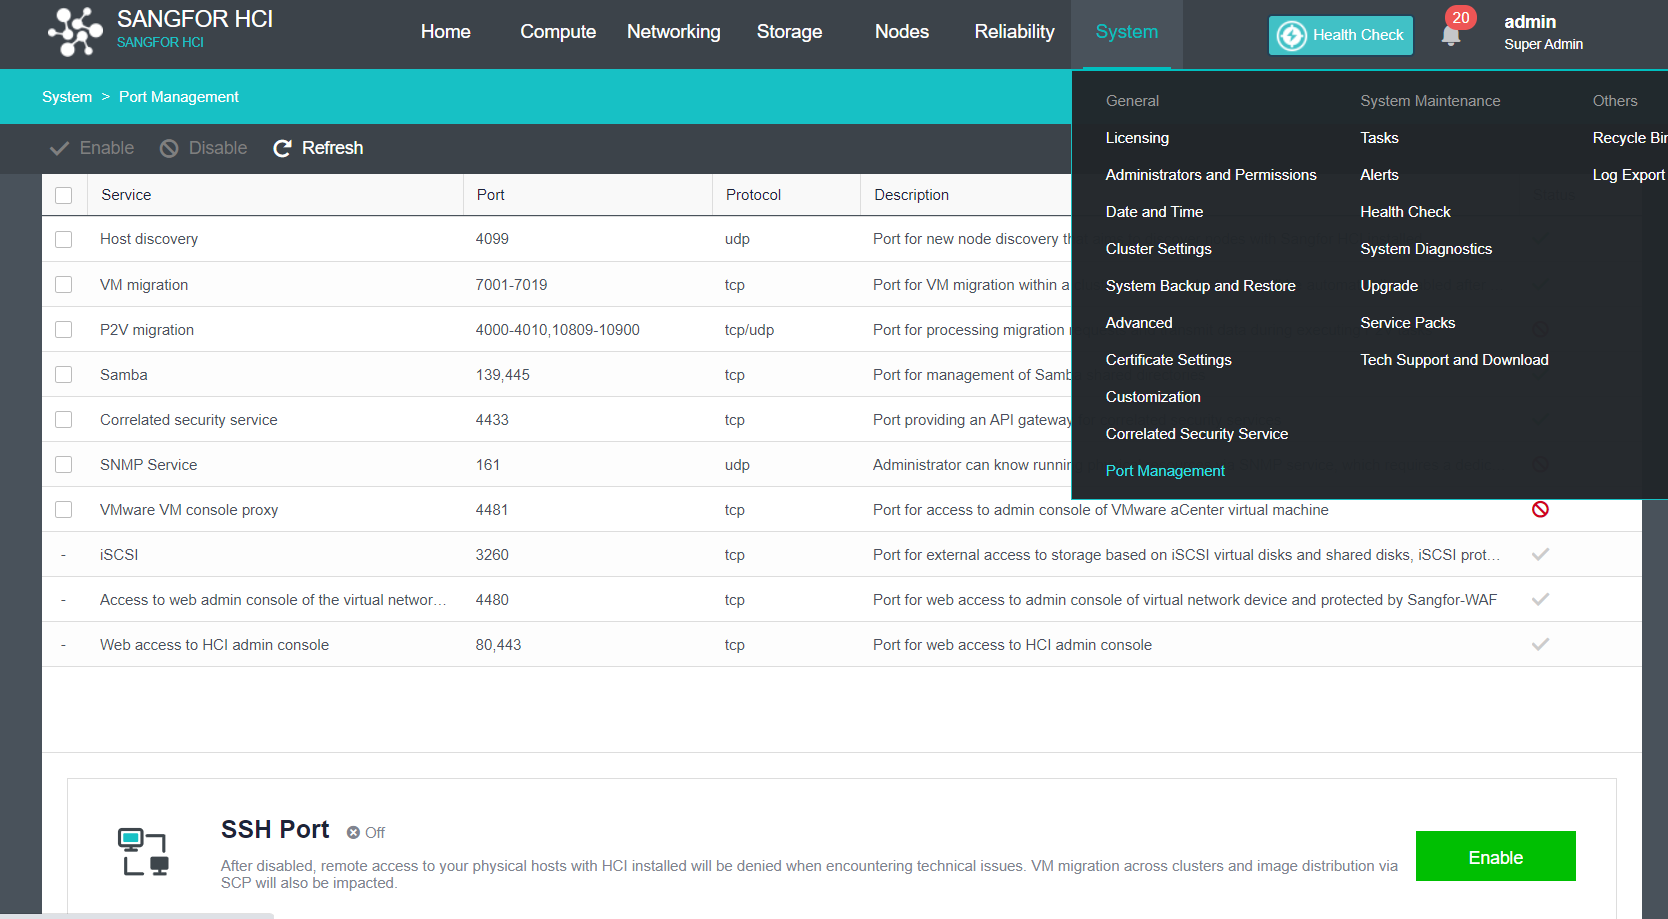Click the Disable prohibition icon in toolbar
Viewport: 1668px width, 919px height.
click(169, 148)
